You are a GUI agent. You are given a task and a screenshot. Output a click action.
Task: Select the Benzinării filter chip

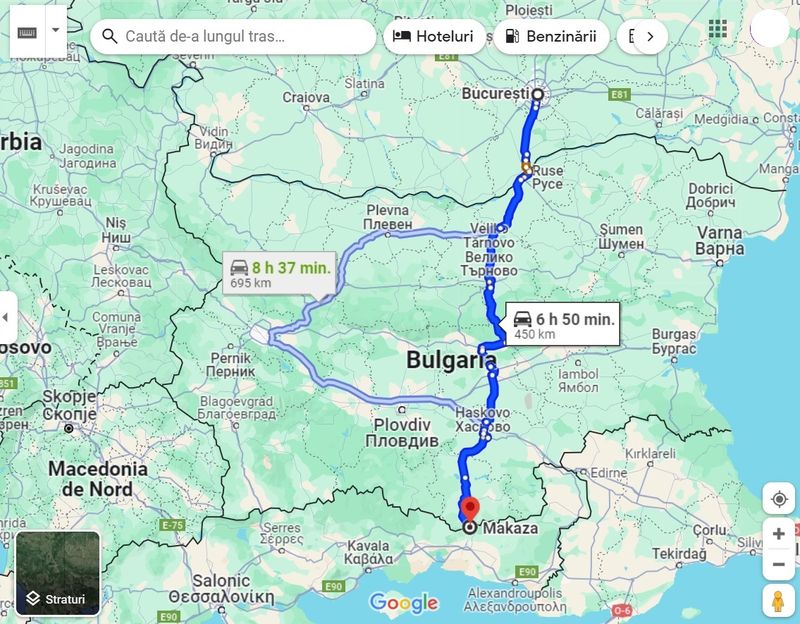551,36
